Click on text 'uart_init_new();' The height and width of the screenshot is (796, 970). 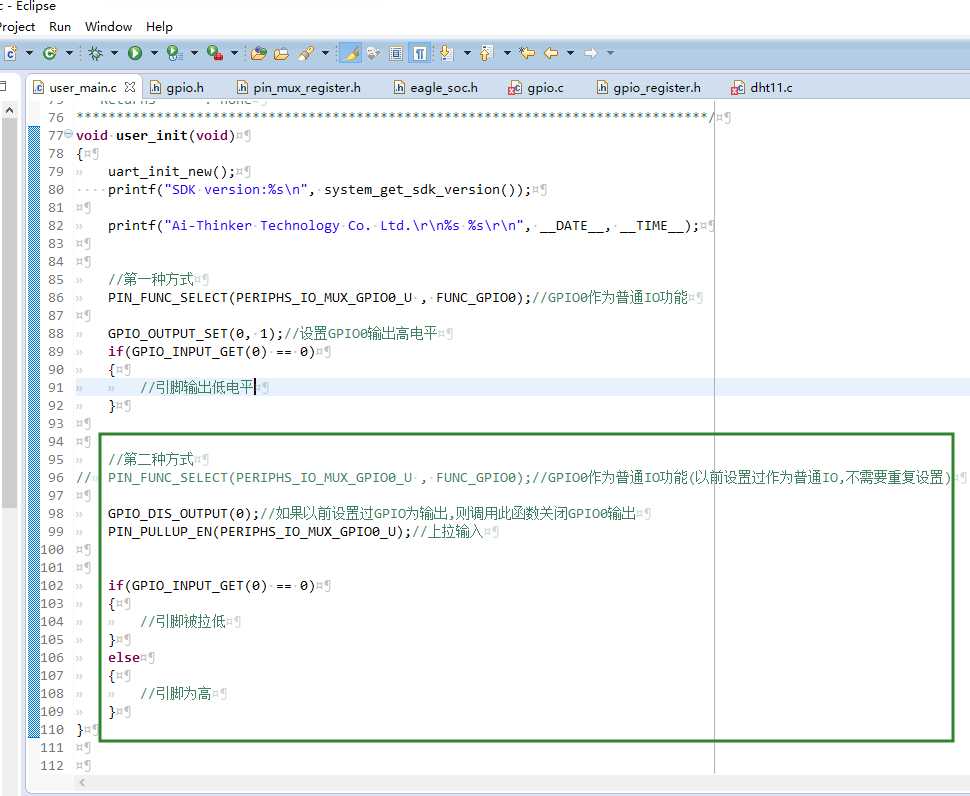(x=171, y=172)
